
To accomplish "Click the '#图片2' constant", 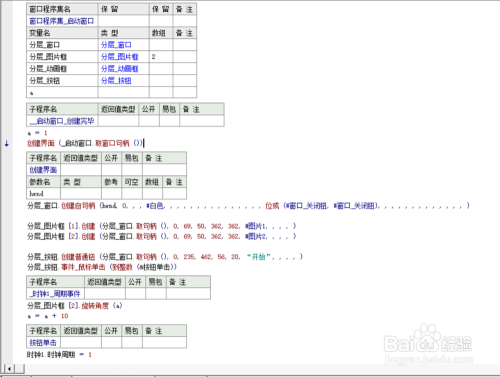I will click(256, 236).
